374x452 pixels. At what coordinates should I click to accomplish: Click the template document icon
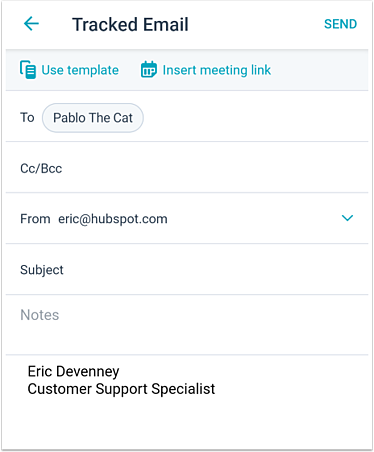coord(28,70)
